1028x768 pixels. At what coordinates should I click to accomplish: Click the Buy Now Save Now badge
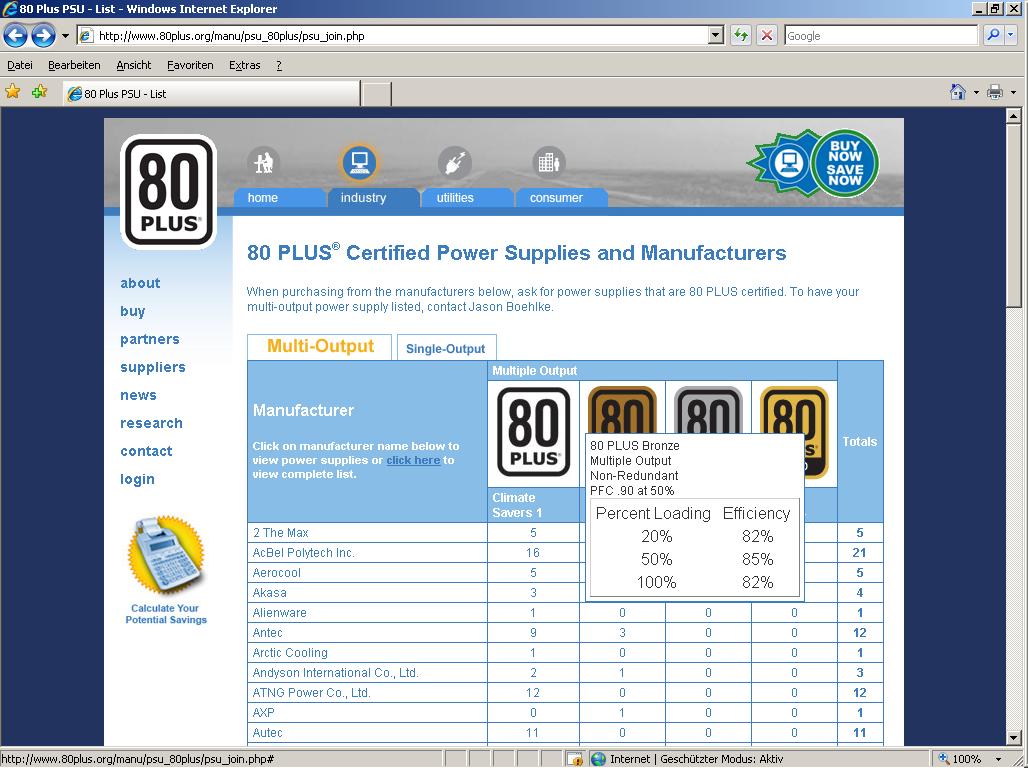814,163
